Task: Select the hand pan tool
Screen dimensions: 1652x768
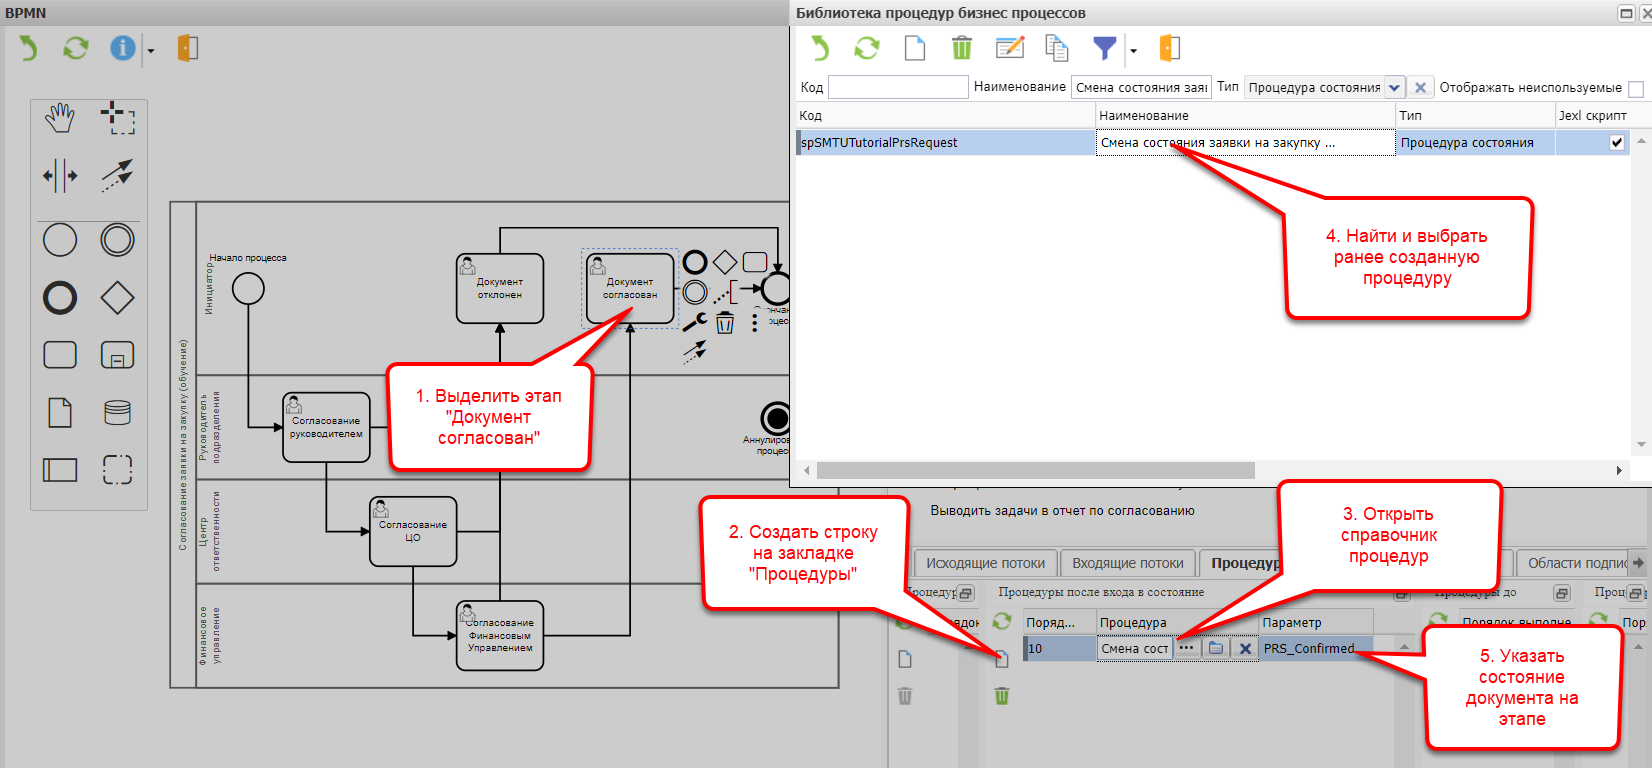Action: [60, 118]
